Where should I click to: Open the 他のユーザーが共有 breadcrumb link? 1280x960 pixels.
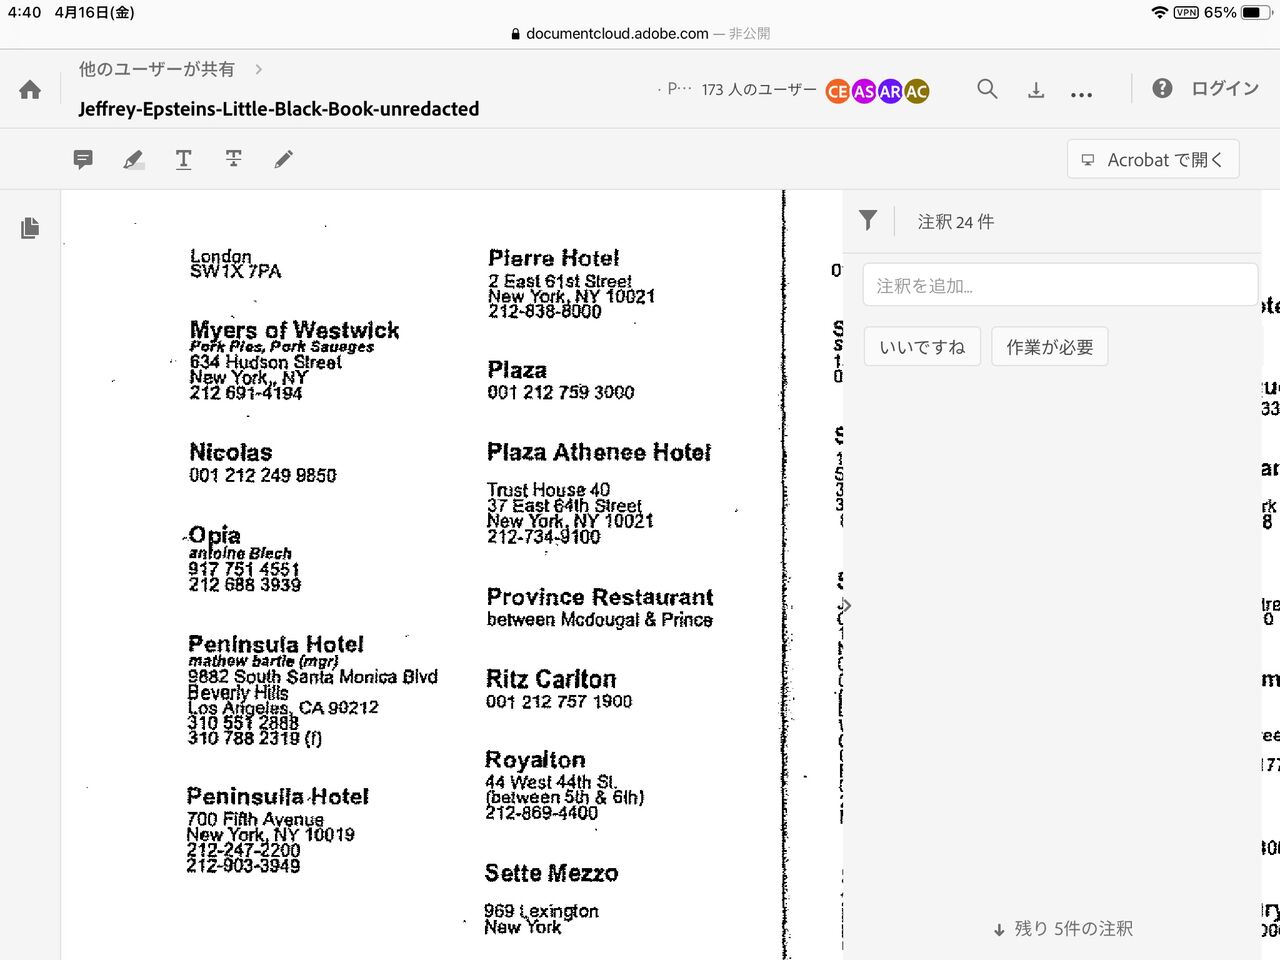tap(157, 69)
